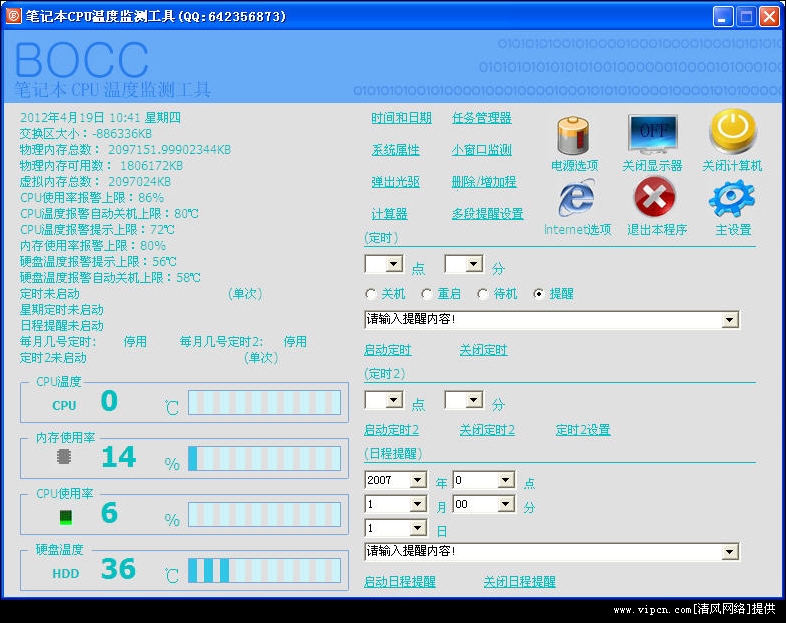This screenshot has width=786, height=623.
Task: Click the battery 电源选项 icon
Action: point(574,135)
